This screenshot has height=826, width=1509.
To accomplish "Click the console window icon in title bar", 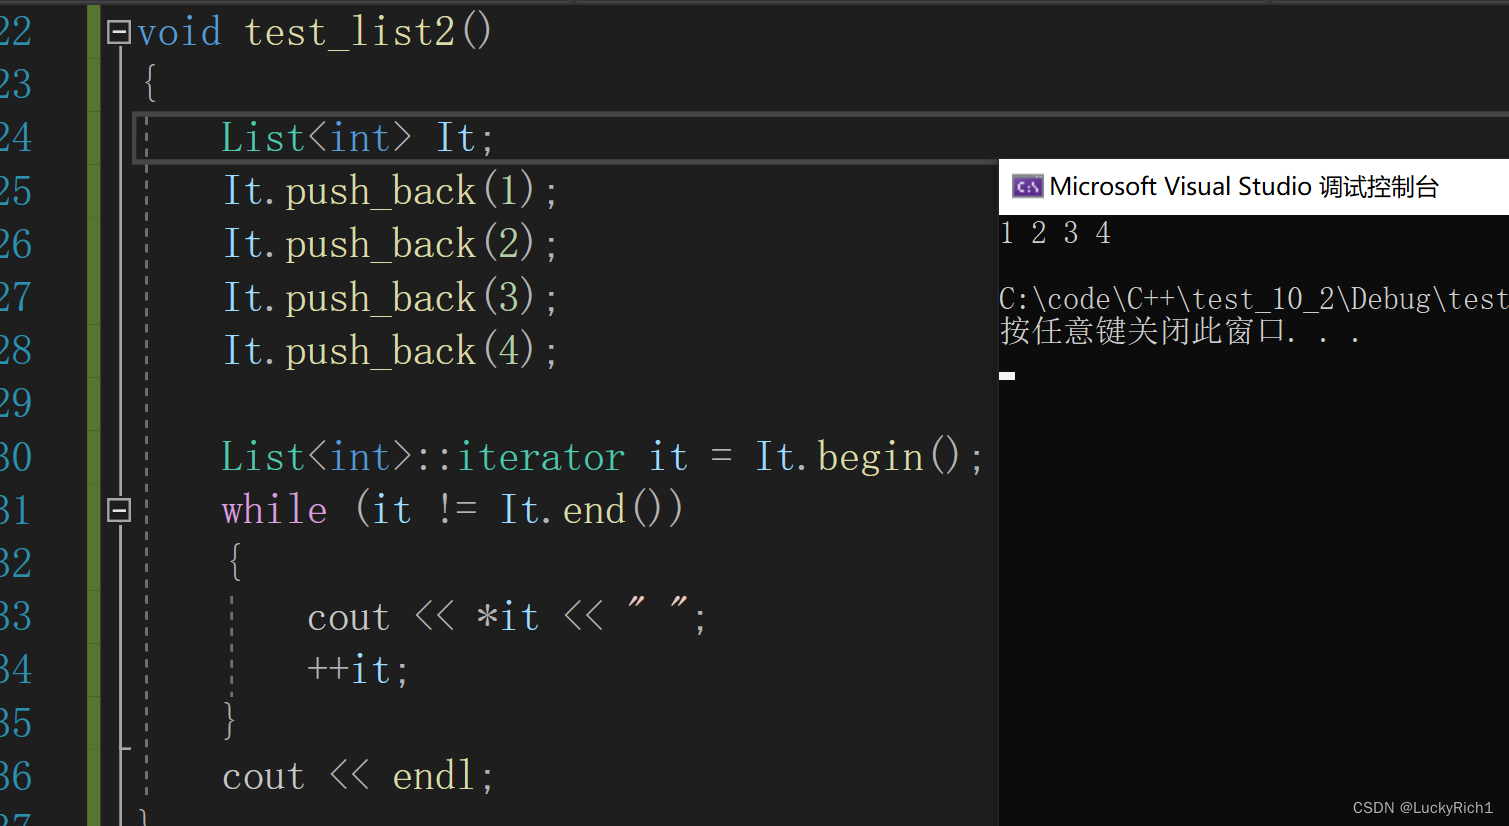I will (1027, 187).
